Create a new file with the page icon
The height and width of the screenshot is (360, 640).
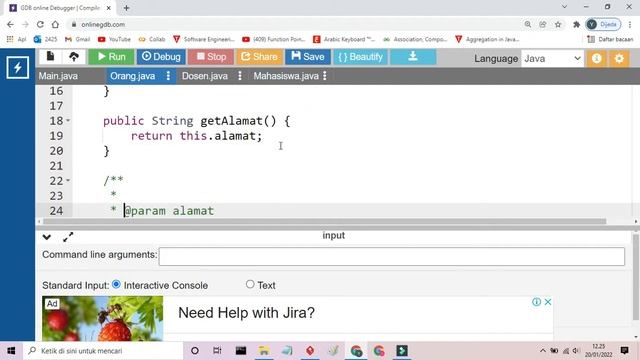(51, 57)
